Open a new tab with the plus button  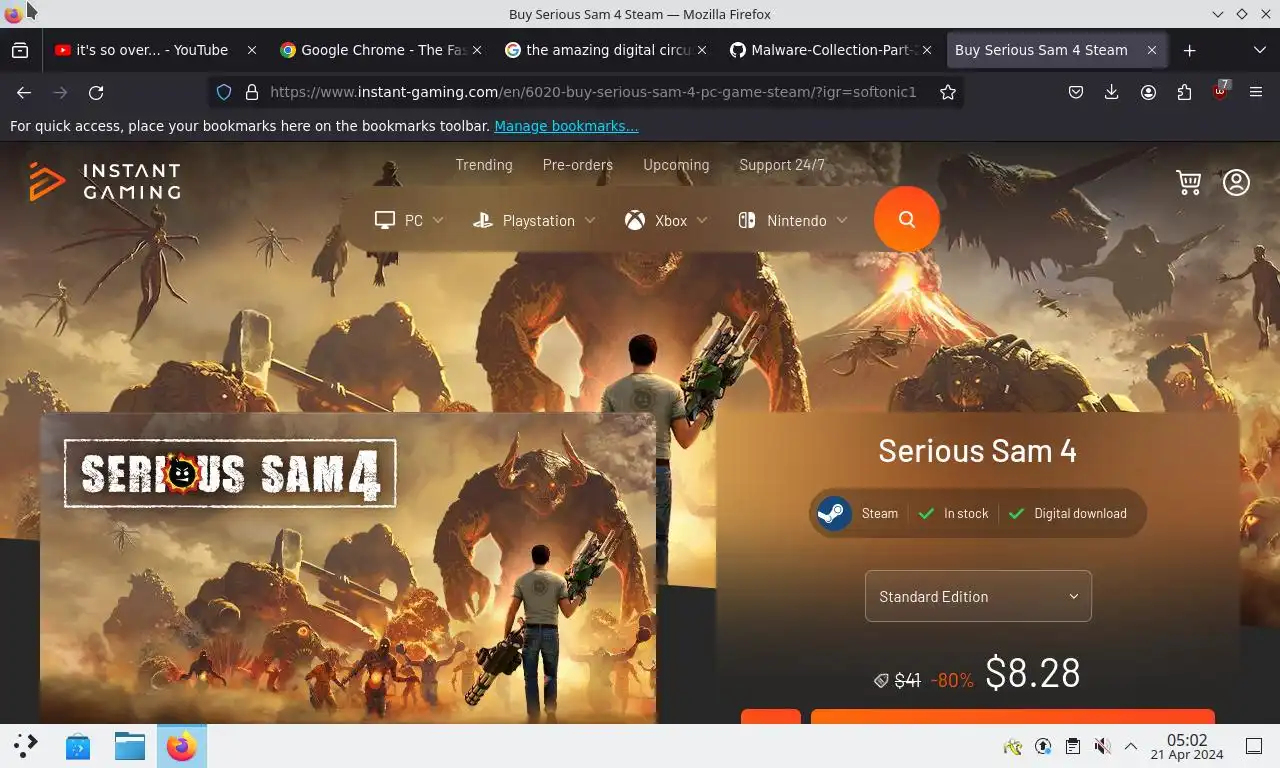click(x=1189, y=50)
